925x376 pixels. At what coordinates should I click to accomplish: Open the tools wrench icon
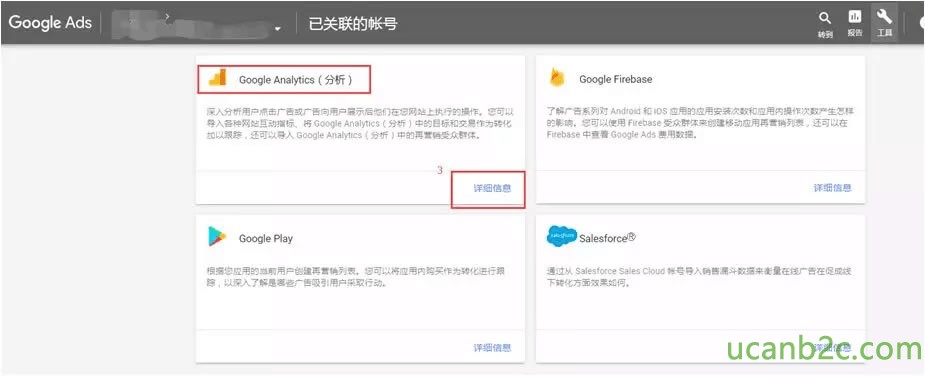pos(884,17)
